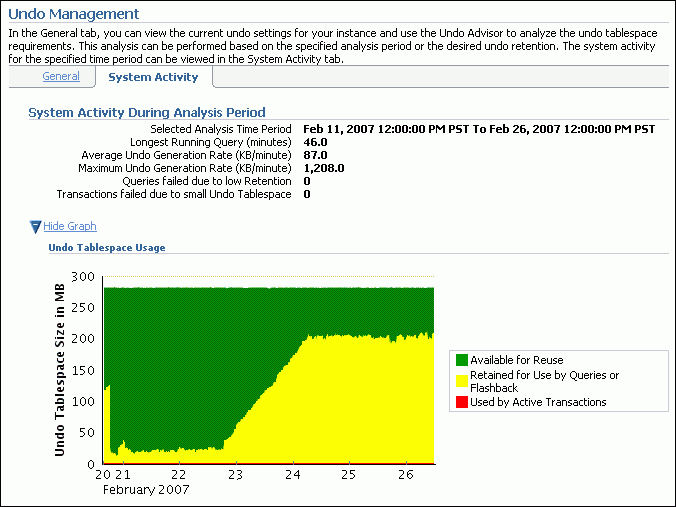Click the green Available for Reuse swatch
The height and width of the screenshot is (507, 676).
click(461, 360)
